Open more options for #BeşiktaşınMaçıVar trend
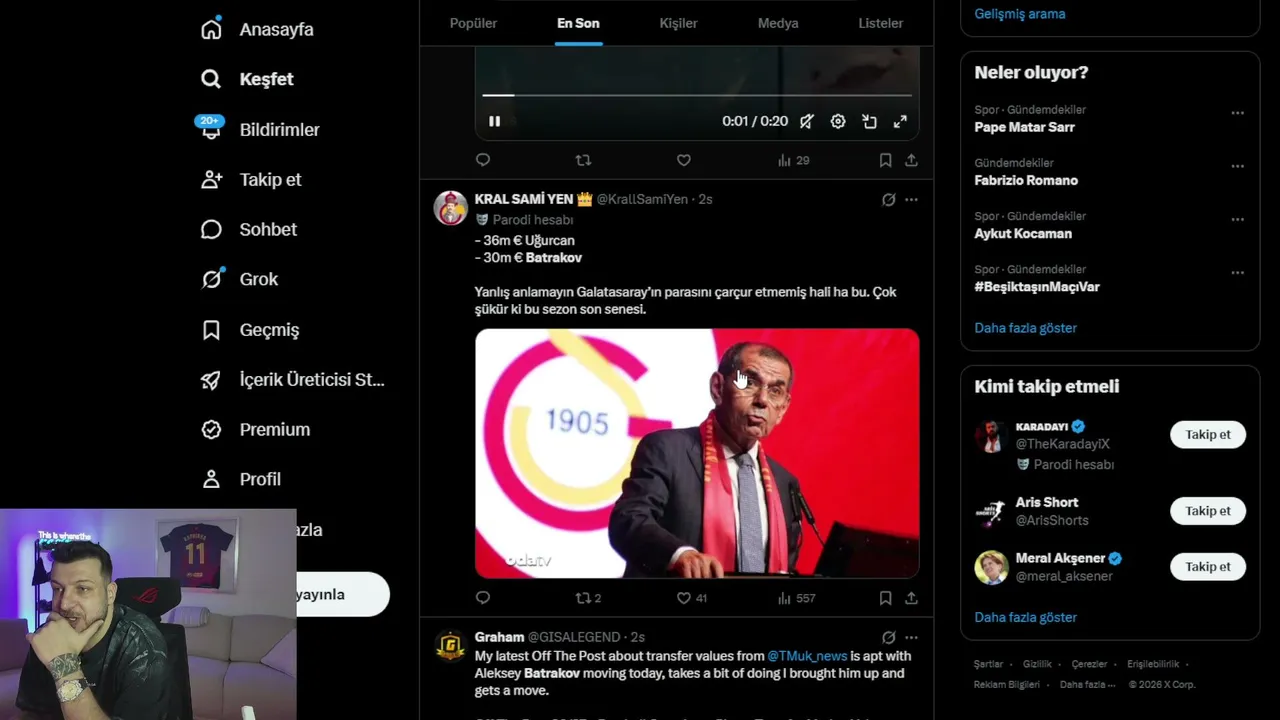Image resolution: width=1280 pixels, height=720 pixels. [x=1237, y=272]
